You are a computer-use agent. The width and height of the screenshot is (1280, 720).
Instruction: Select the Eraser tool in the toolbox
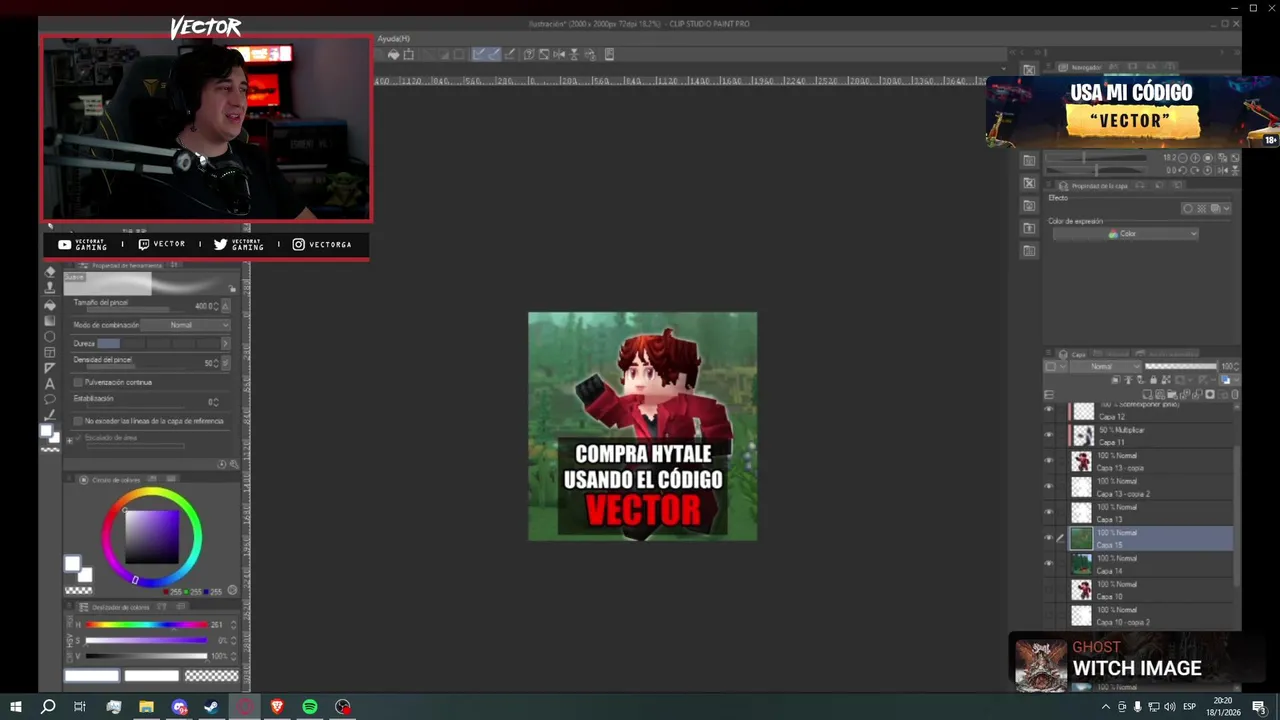coord(50,272)
